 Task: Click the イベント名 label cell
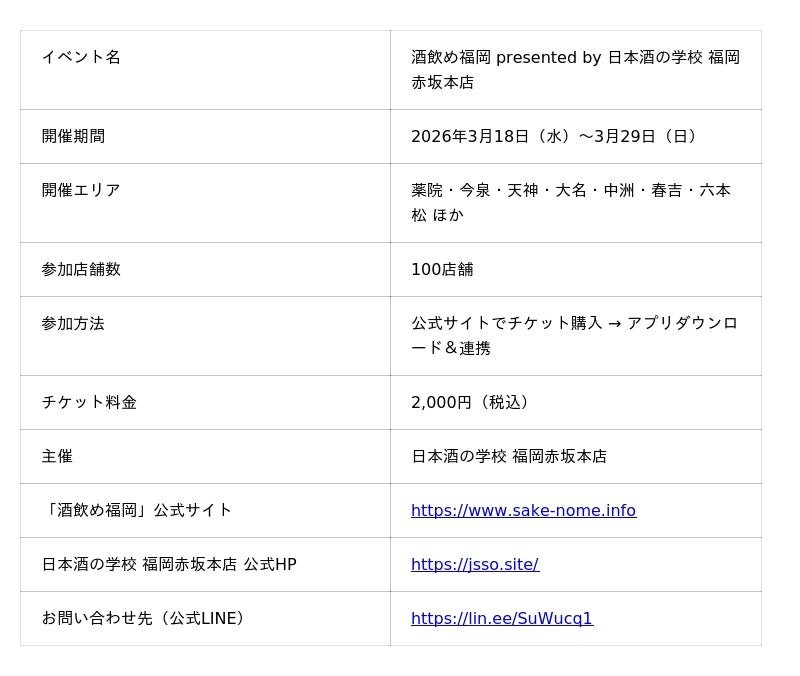81,57
